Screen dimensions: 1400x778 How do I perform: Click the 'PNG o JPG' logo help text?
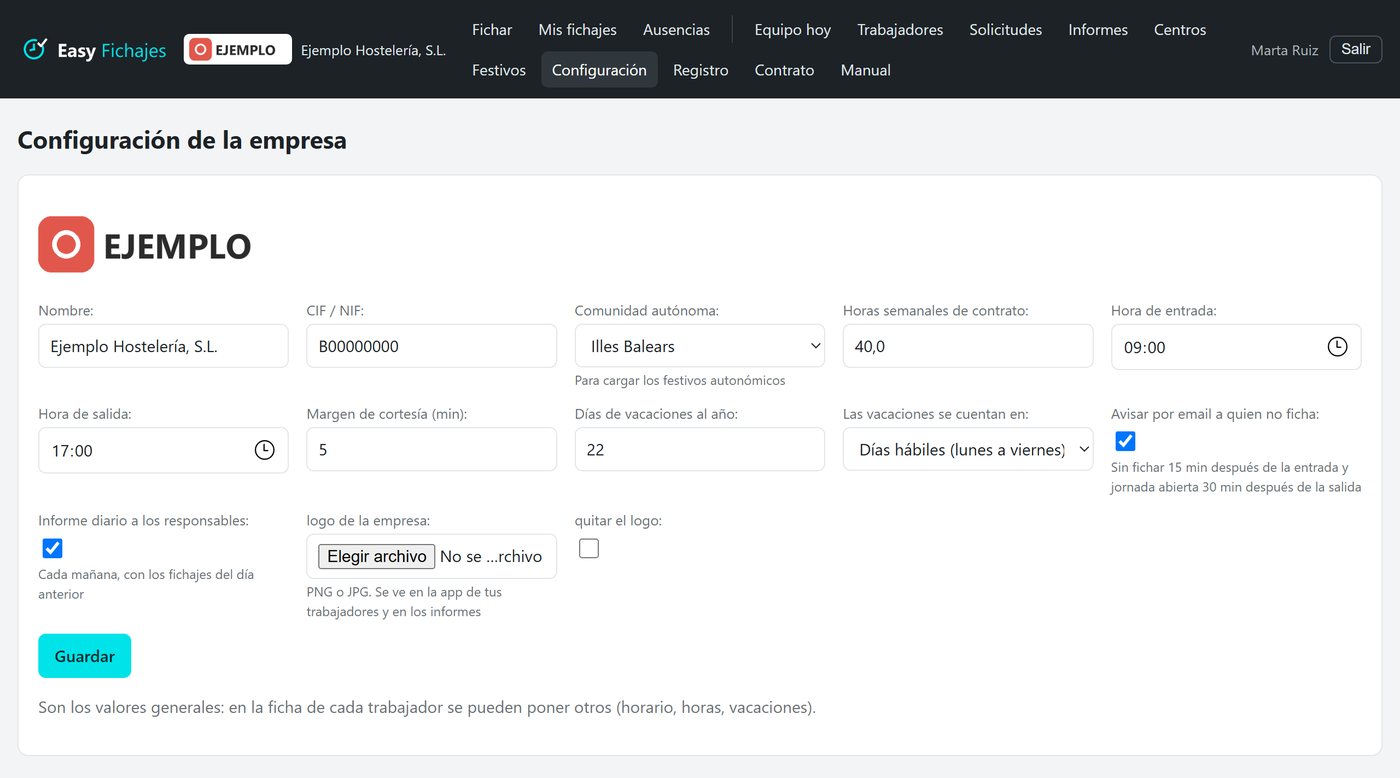click(404, 601)
